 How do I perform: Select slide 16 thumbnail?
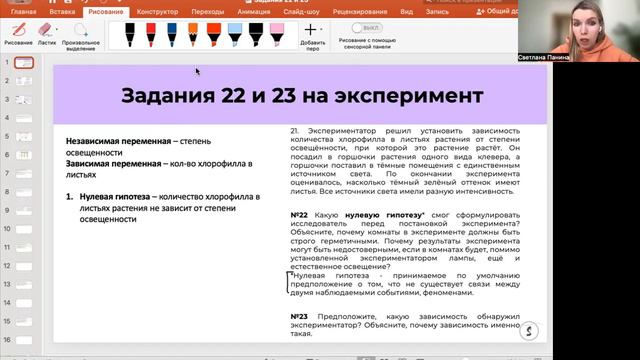24,340
